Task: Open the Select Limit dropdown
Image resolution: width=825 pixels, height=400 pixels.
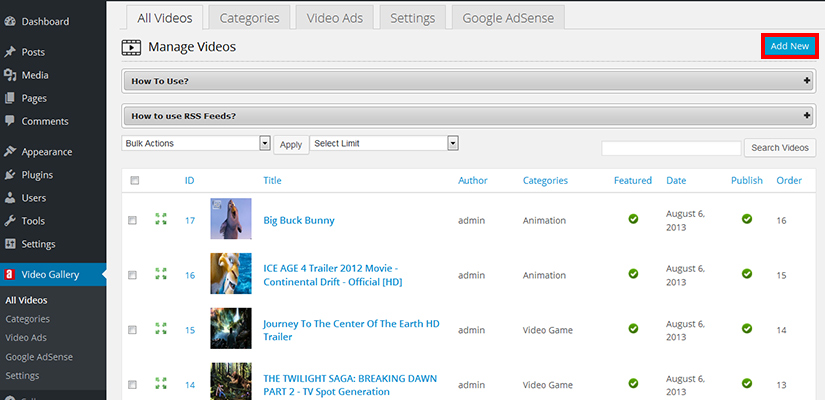Action: point(384,144)
